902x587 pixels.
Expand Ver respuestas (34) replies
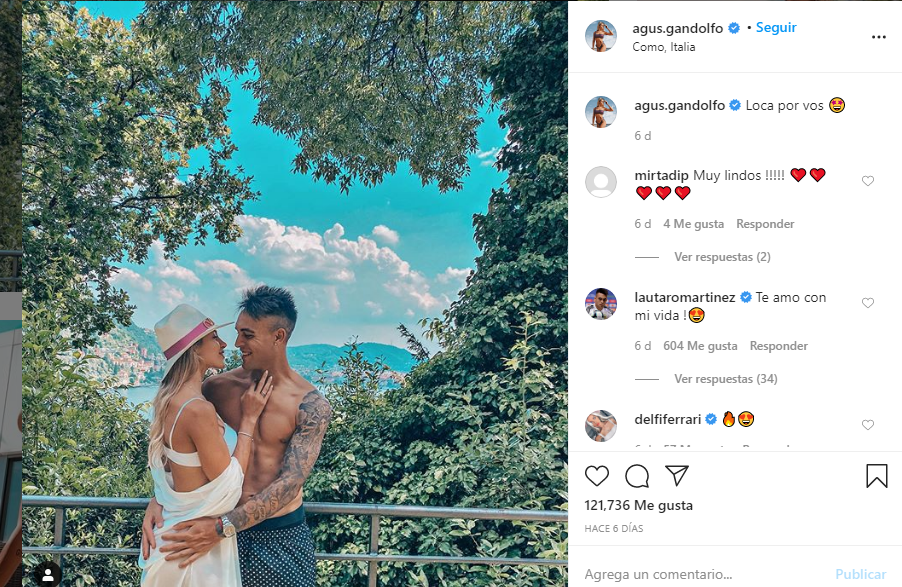coord(725,379)
